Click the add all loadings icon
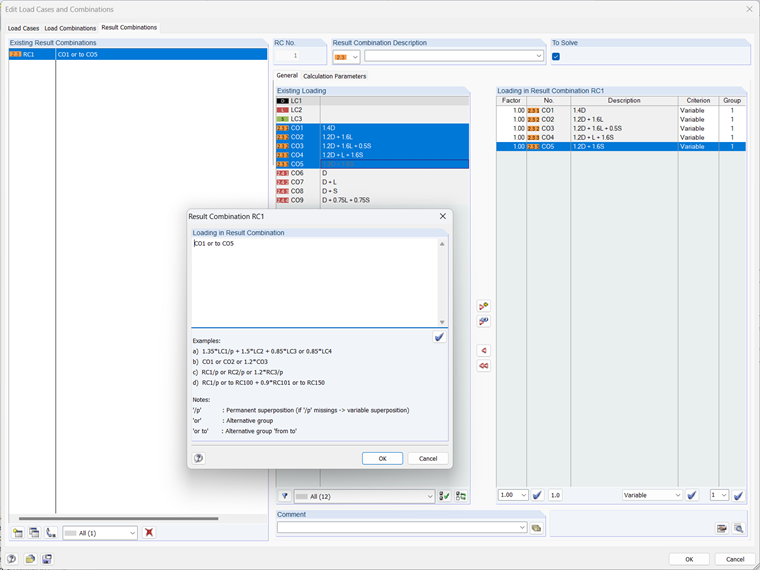The height and width of the screenshot is (570, 760). pyautogui.click(x=483, y=321)
